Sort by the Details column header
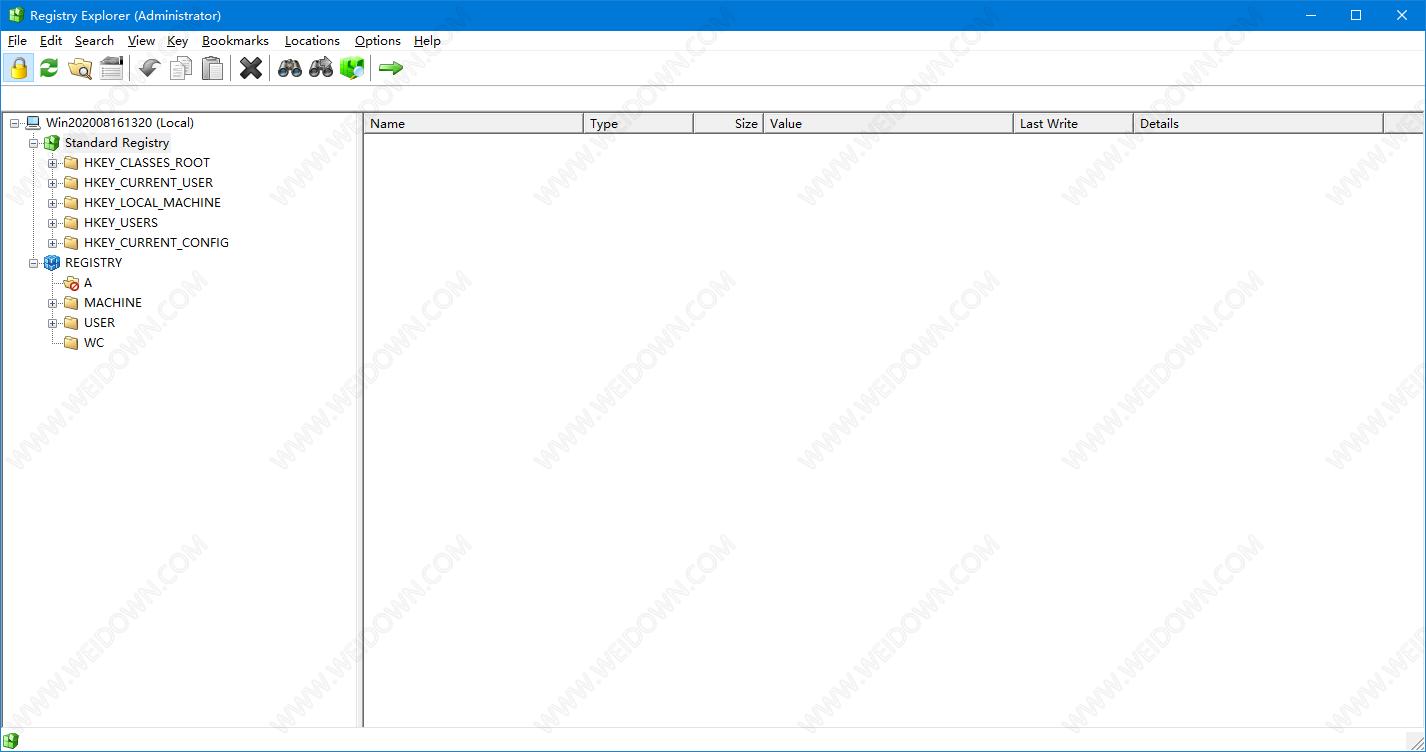This screenshot has height=752, width=1426. pyautogui.click(x=1258, y=123)
